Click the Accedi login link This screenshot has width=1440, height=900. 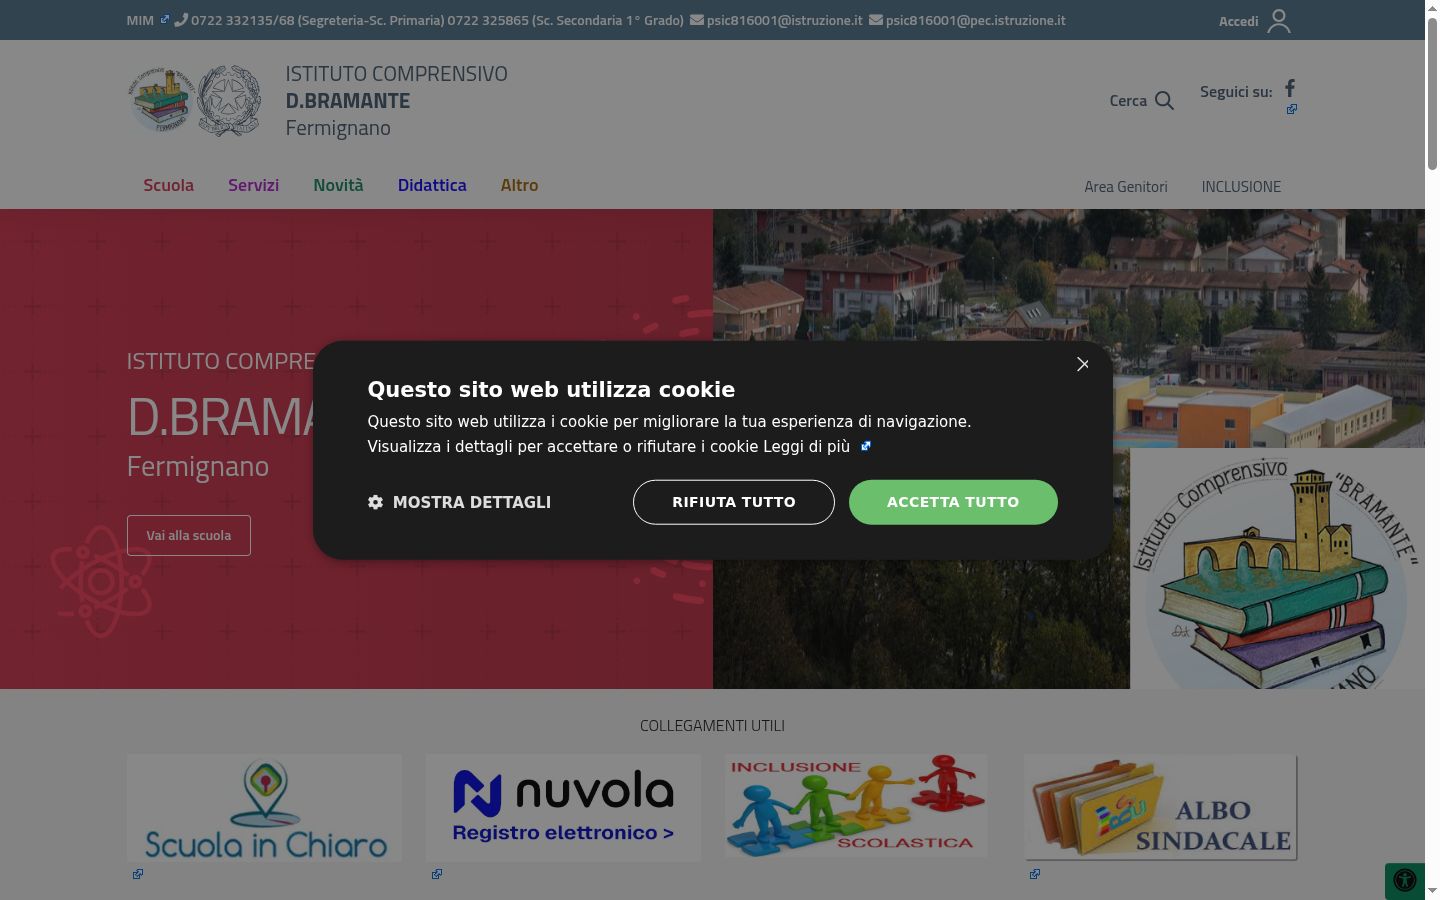point(1238,21)
